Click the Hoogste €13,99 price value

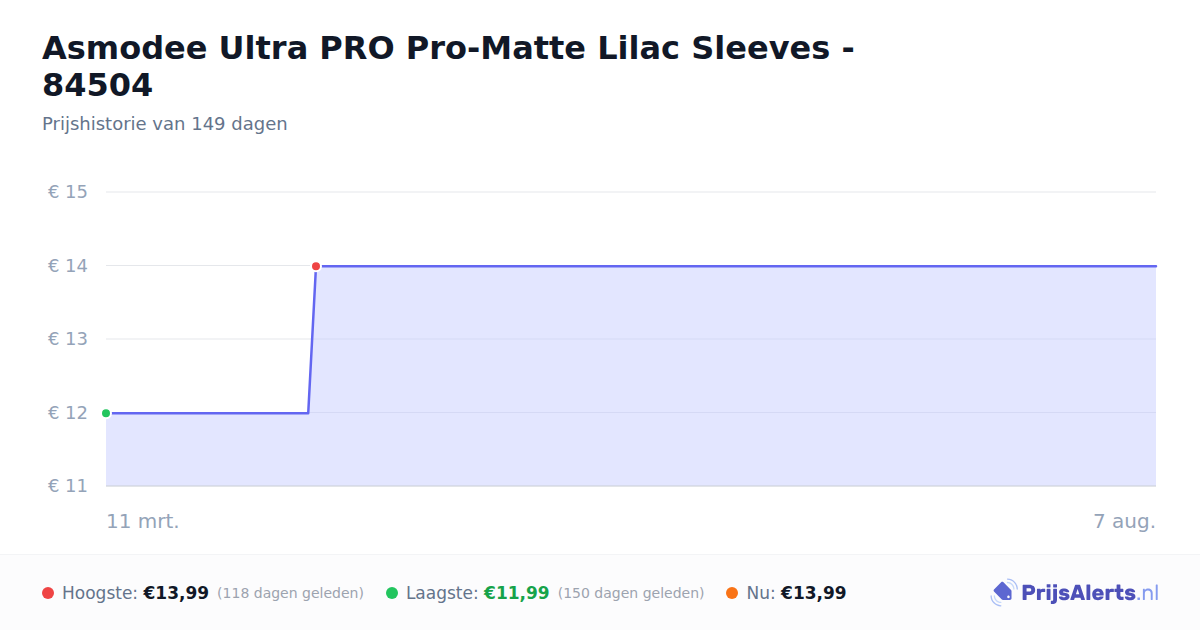176,593
